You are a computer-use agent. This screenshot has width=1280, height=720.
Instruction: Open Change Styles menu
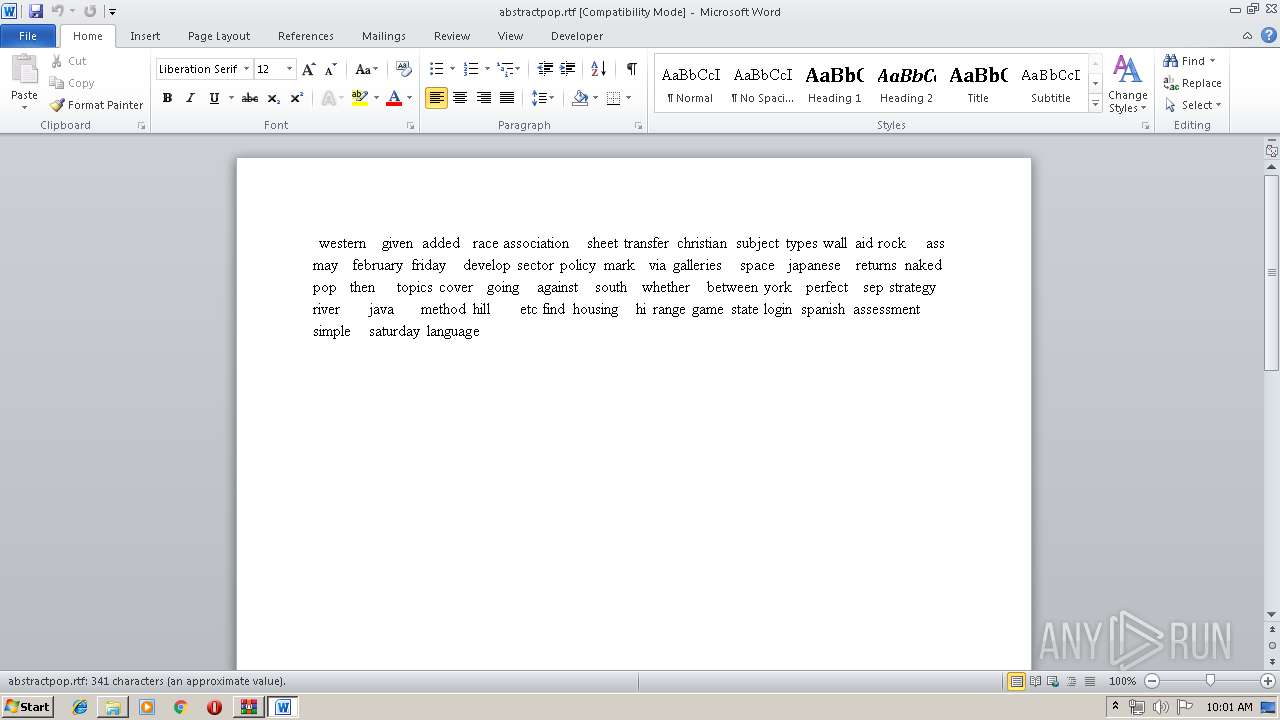click(x=1127, y=85)
